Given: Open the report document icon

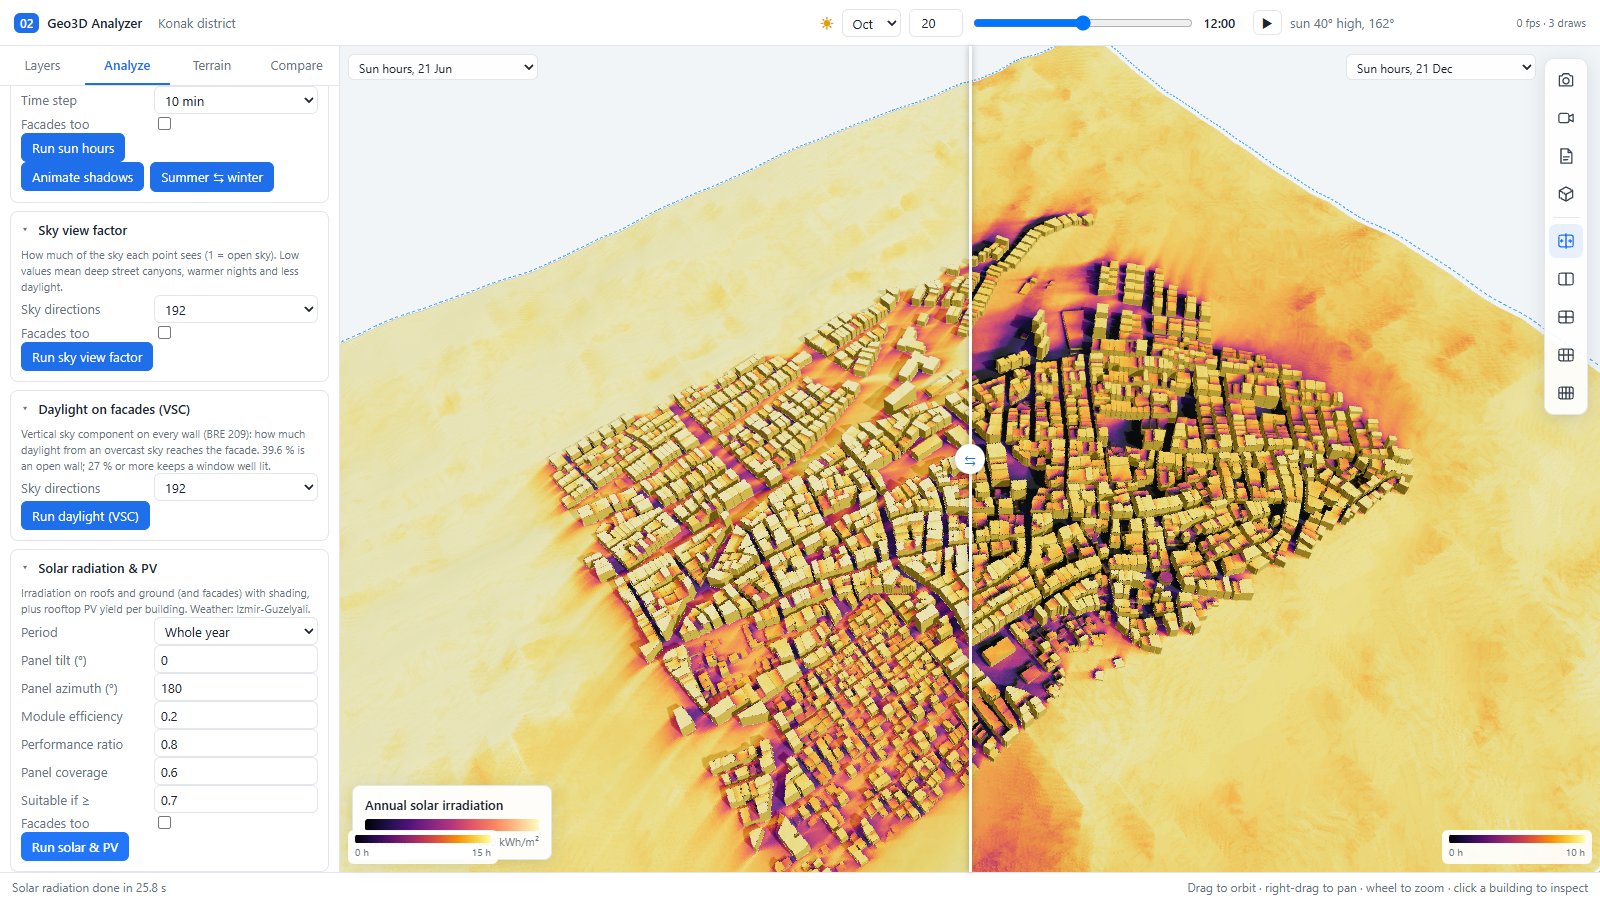Looking at the screenshot, I should click(1566, 156).
